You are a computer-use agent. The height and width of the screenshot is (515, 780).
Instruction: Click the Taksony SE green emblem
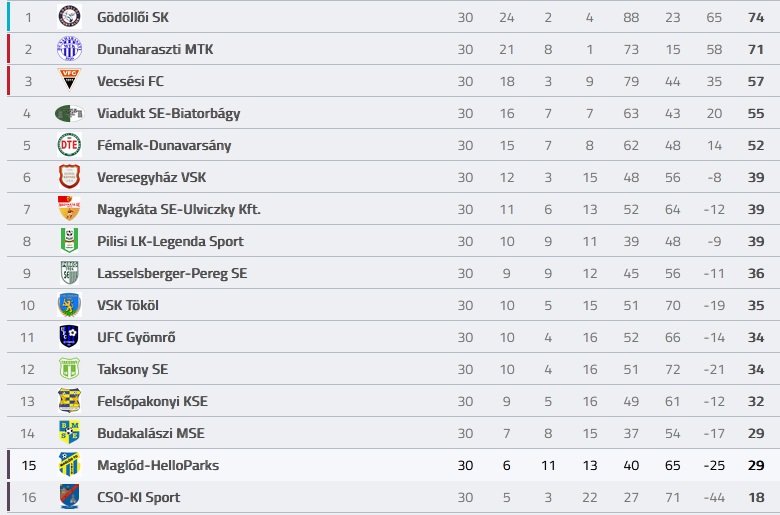tap(69, 369)
